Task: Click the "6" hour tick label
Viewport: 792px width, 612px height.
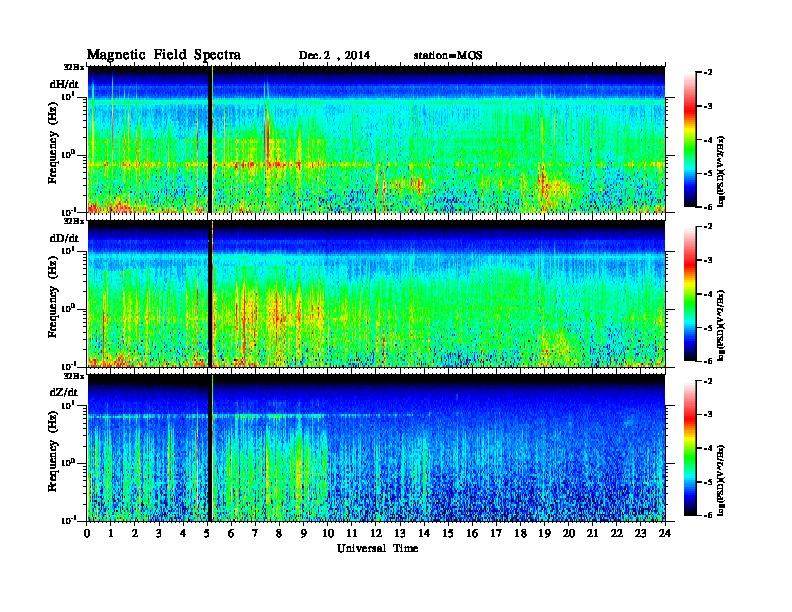Action: (231, 533)
